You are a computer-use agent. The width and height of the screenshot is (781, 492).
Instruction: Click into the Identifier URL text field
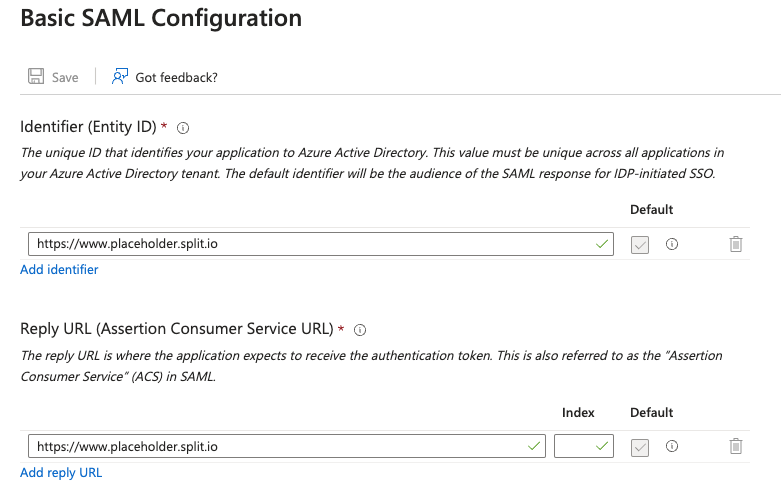point(300,243)
